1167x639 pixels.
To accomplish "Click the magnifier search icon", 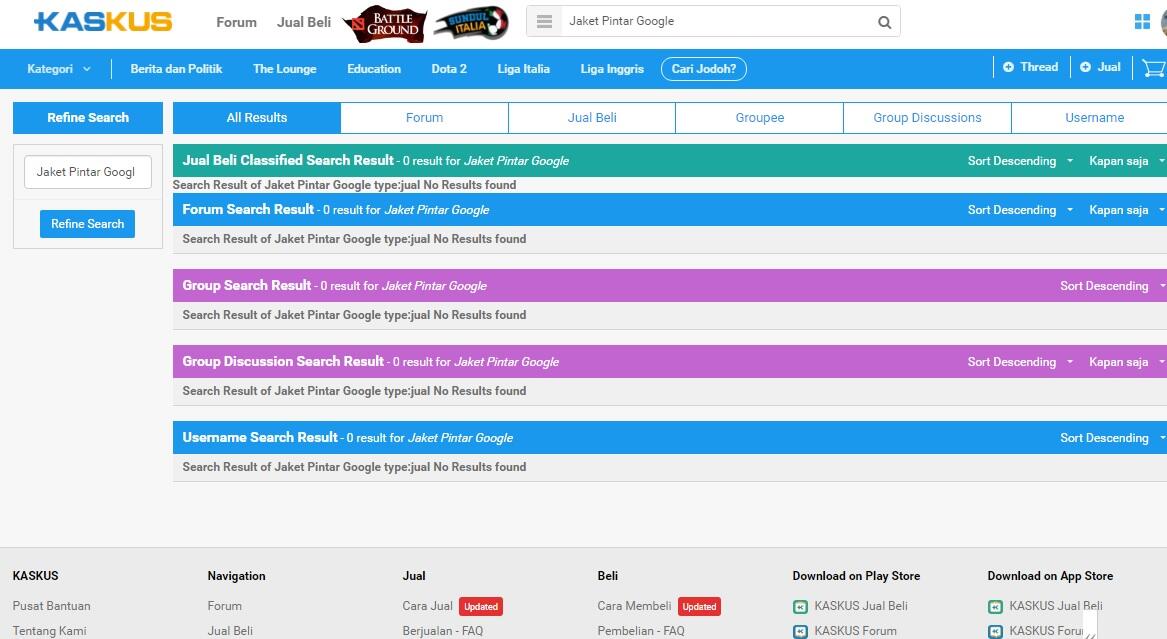I will 884,22.
